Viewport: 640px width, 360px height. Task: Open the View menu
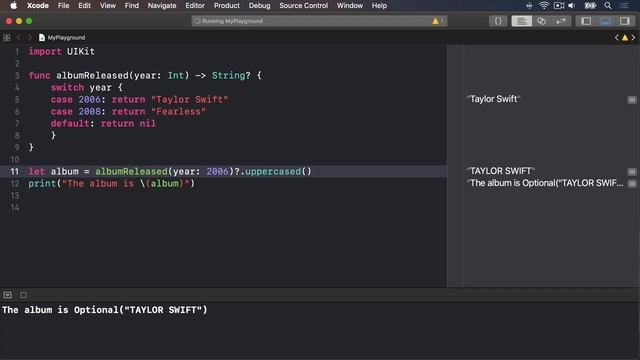[x=108, y=5]
